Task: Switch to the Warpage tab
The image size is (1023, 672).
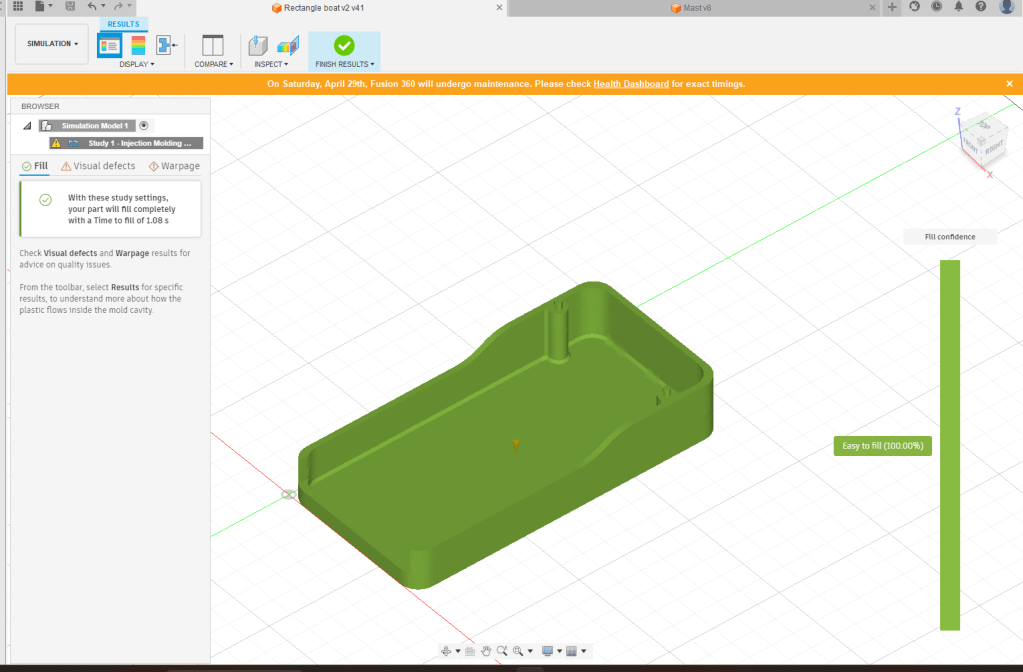Action: (174, 166)
